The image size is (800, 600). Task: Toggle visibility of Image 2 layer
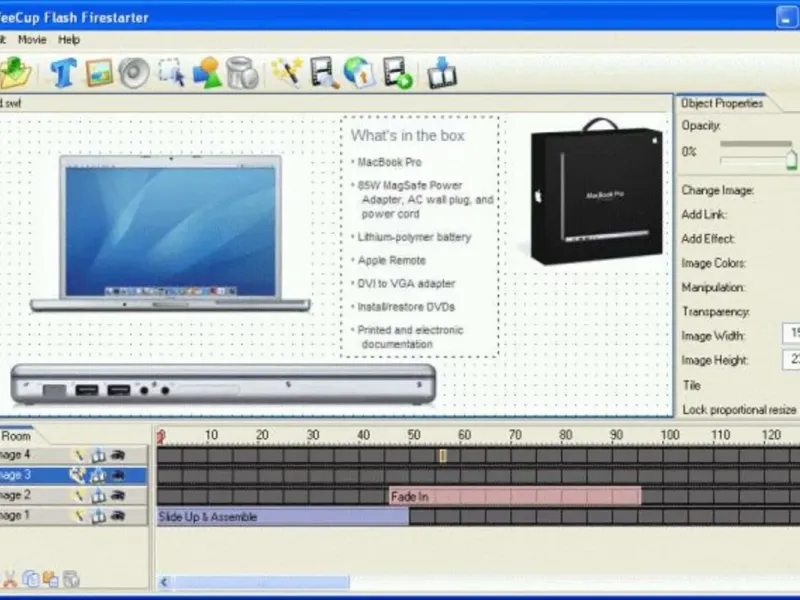pyautogui.click(x=118, y=495)
